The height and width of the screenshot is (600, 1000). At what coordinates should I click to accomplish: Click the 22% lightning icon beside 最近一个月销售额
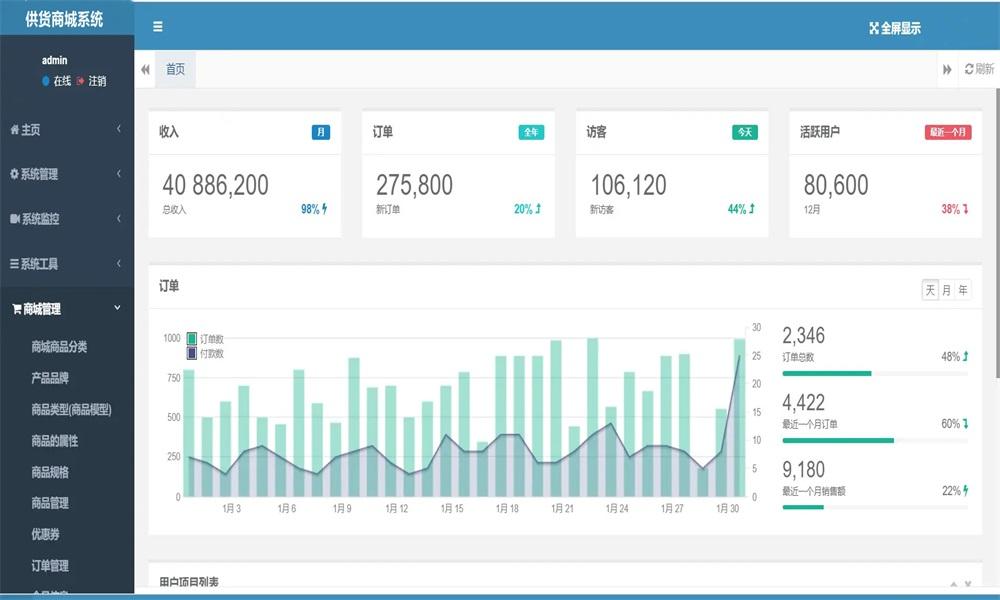click(x=966, y=490)
